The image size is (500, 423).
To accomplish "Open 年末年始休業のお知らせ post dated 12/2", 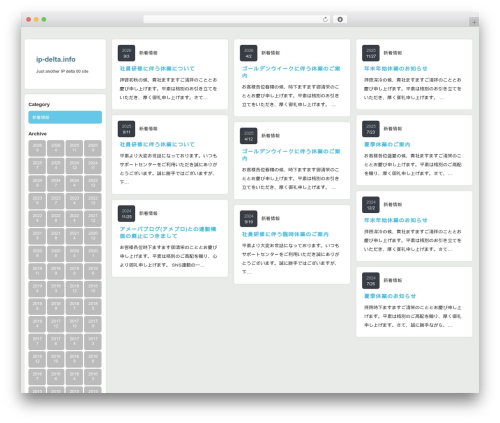I will pyautogui.click(x=396, y=220).
